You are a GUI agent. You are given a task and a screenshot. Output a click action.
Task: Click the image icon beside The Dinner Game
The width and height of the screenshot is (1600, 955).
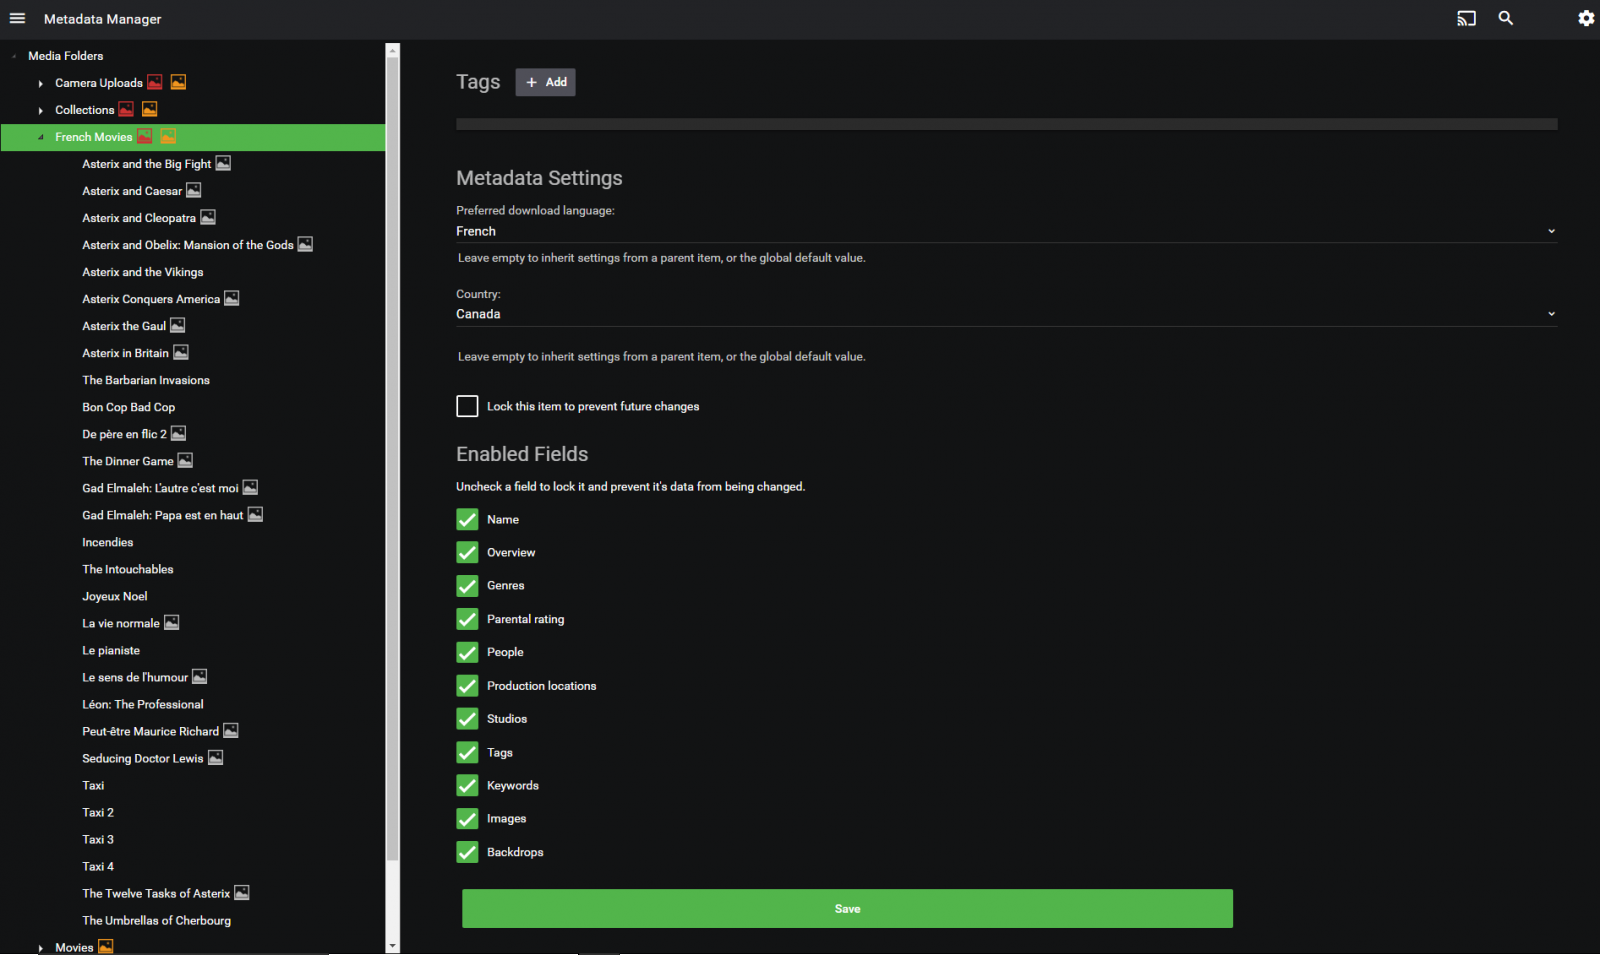[x=185, y=461]
